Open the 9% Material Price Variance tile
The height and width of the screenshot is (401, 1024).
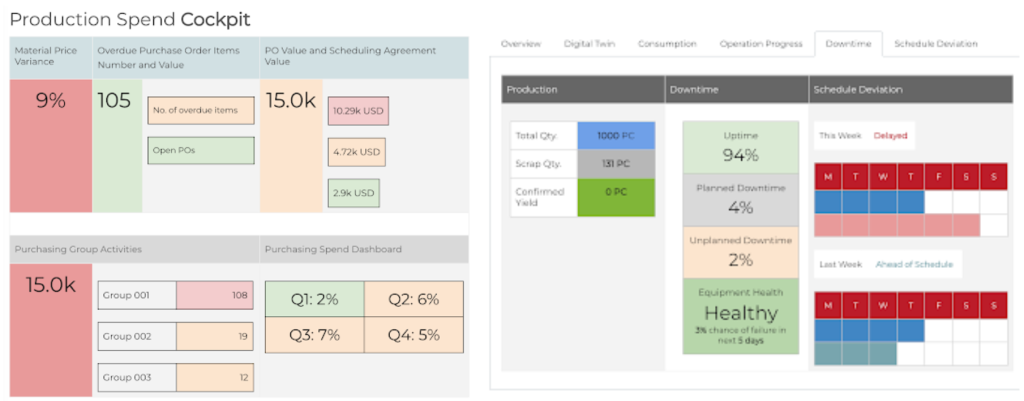pos(51,146)
